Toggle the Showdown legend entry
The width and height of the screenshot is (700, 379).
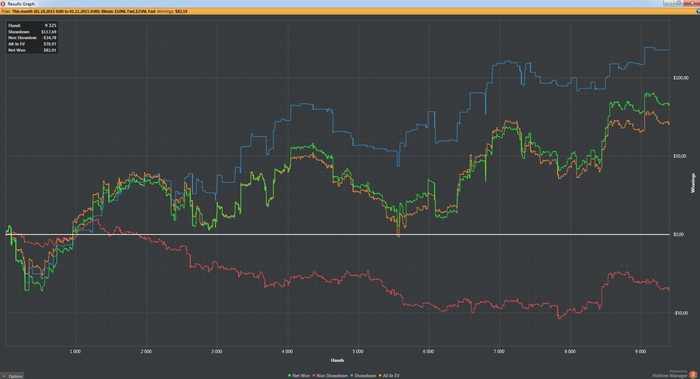(363, 376)
